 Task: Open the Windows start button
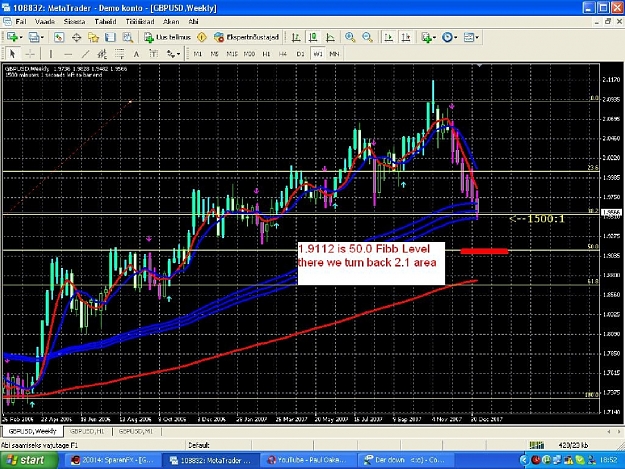[x=29, y=460]
